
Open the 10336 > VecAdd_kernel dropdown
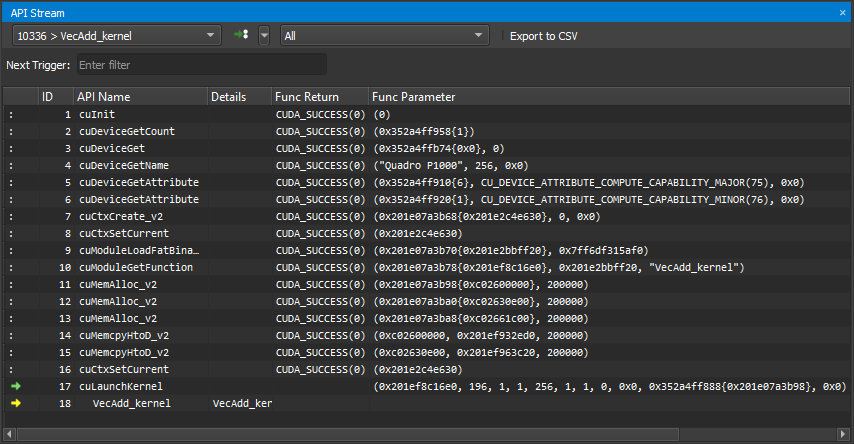coord(116,35)
